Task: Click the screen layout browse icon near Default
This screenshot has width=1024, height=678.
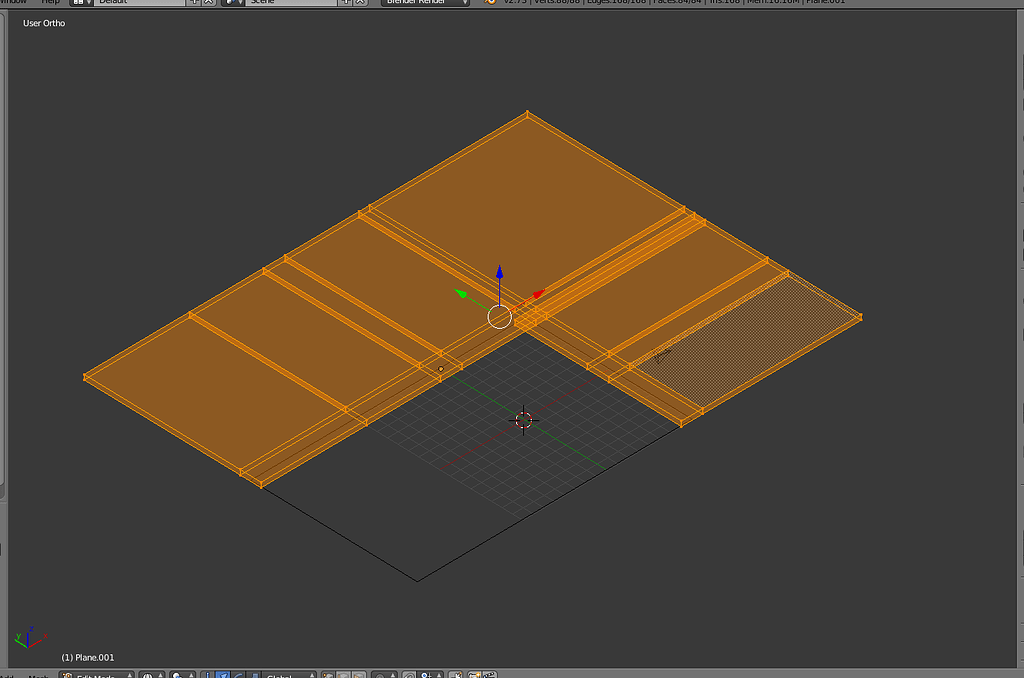Action: pos(80,3)
